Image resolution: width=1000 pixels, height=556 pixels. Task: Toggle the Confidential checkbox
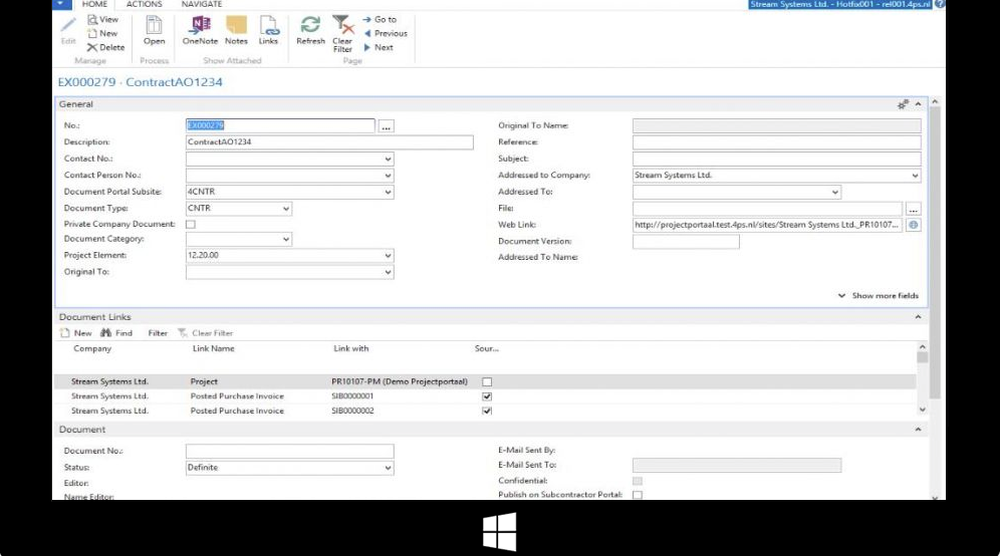pos(637,481)
